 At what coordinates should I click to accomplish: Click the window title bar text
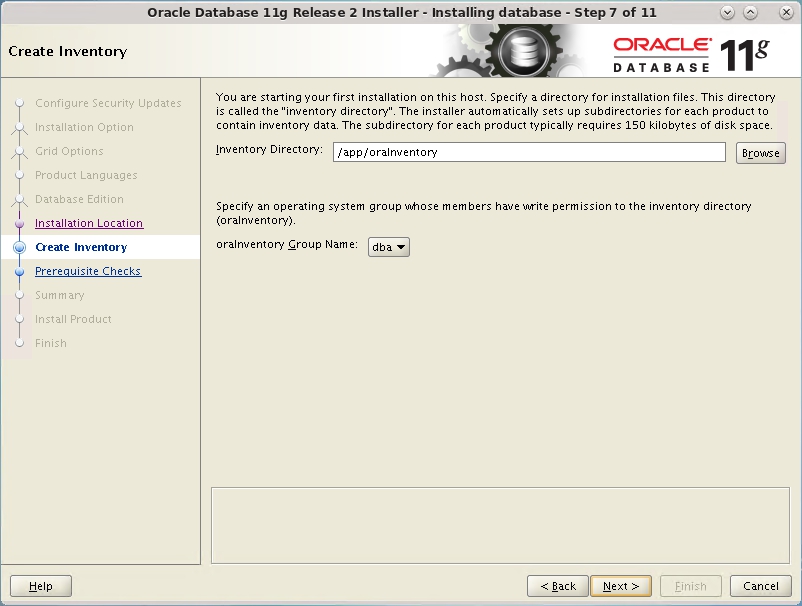click(402, 13)
